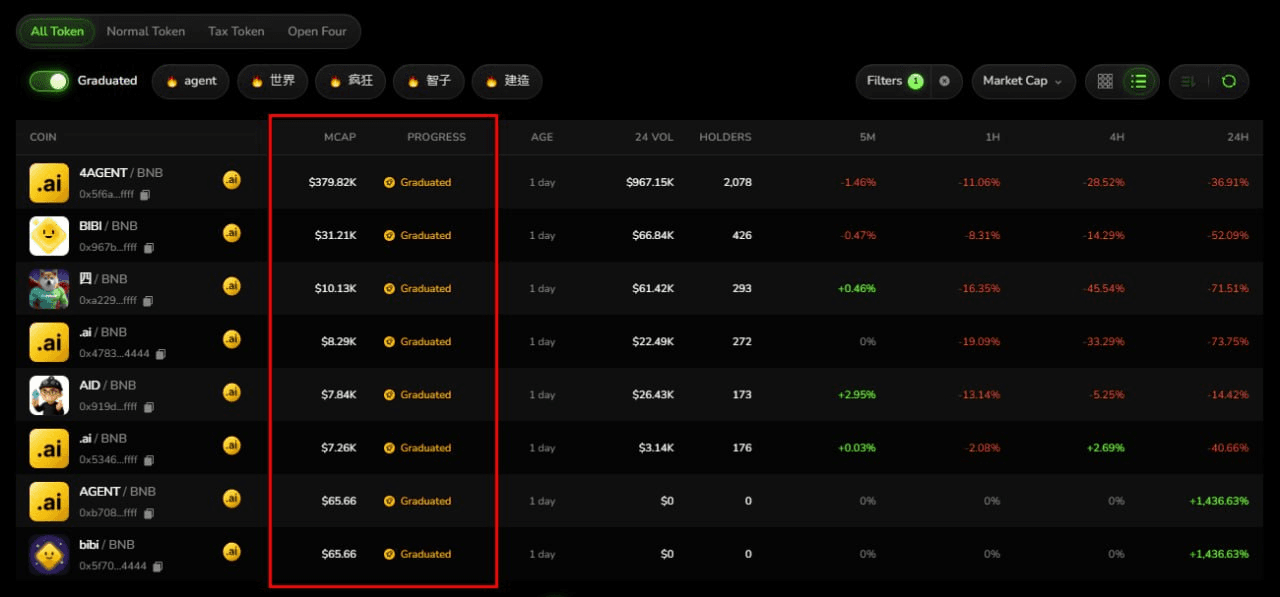Copy the 4AGENT address 0x5f6a...ffff

pos(145,194)
